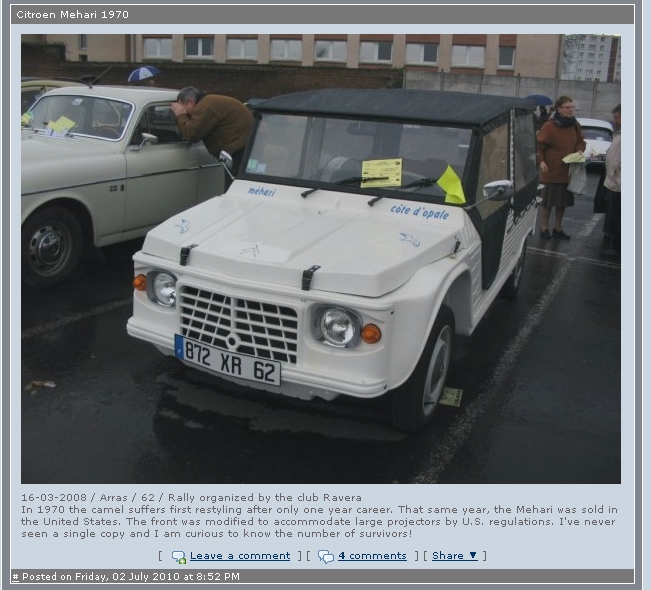Viewport: 651px width, 590px height.
Task: Open the '4 comments' link
Action: click(x=372, y=556)
